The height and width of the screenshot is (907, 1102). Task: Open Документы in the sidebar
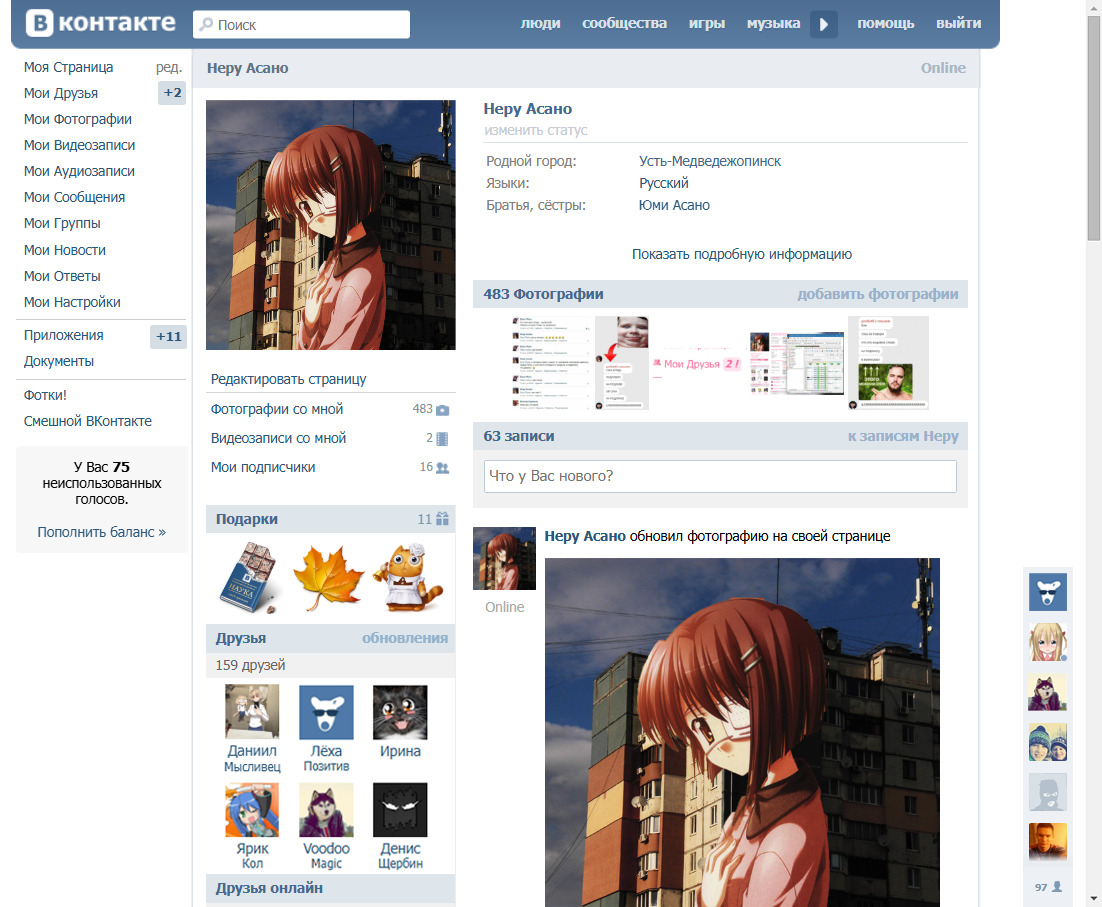(59, 361)
